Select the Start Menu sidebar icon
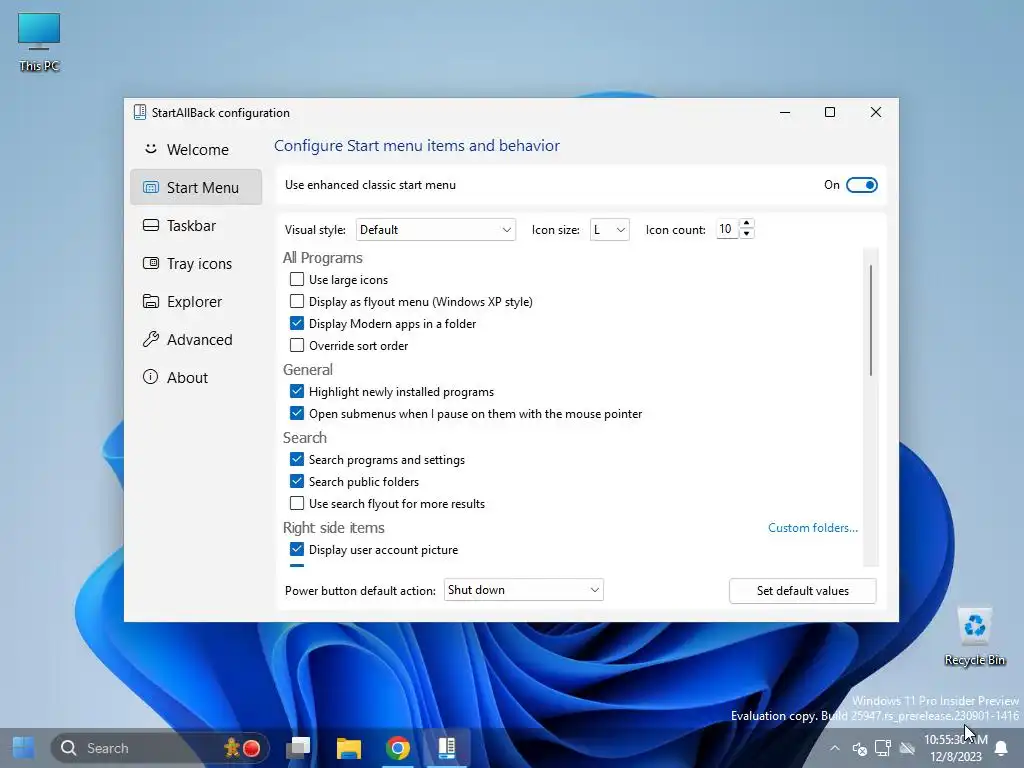 tap(151, 187)
